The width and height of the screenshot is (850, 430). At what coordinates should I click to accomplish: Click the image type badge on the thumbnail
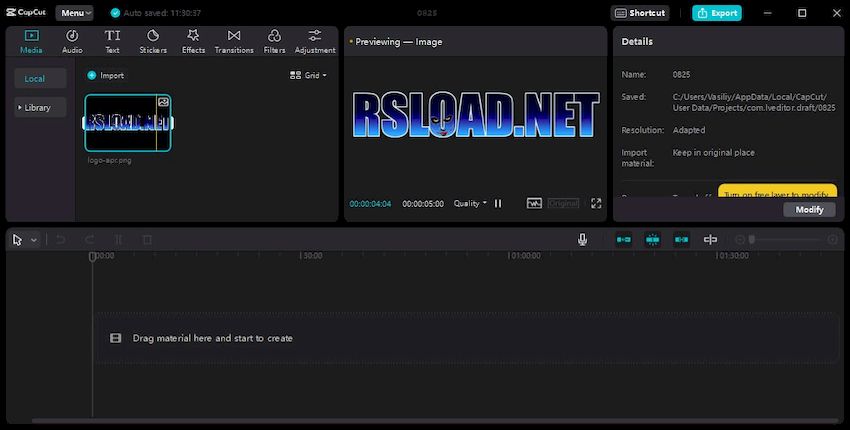point(163,102)
